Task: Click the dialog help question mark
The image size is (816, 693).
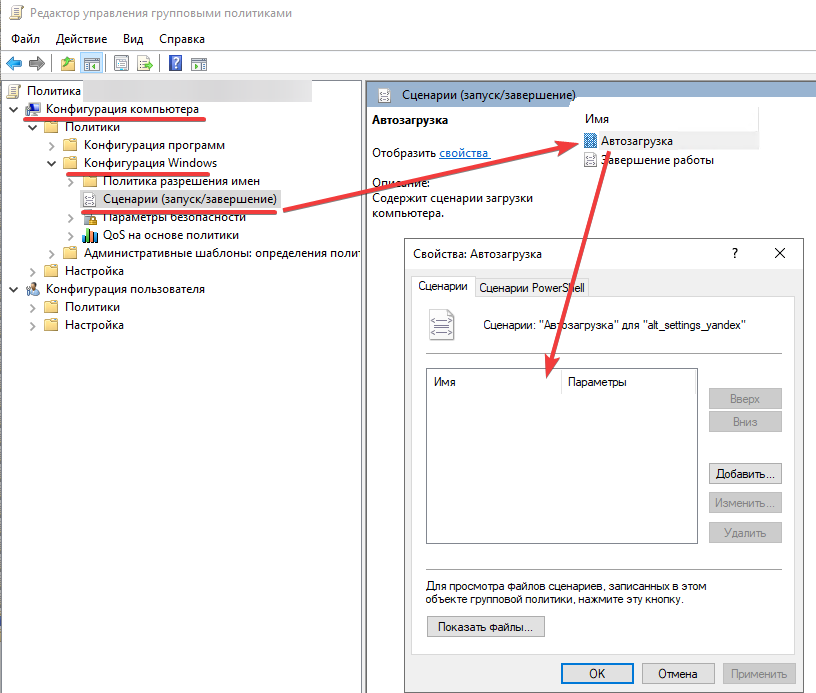Action: pos(735,253)
